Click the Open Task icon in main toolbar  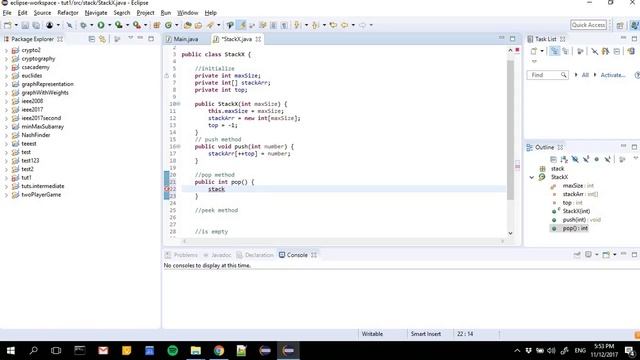tap(198, 25)
